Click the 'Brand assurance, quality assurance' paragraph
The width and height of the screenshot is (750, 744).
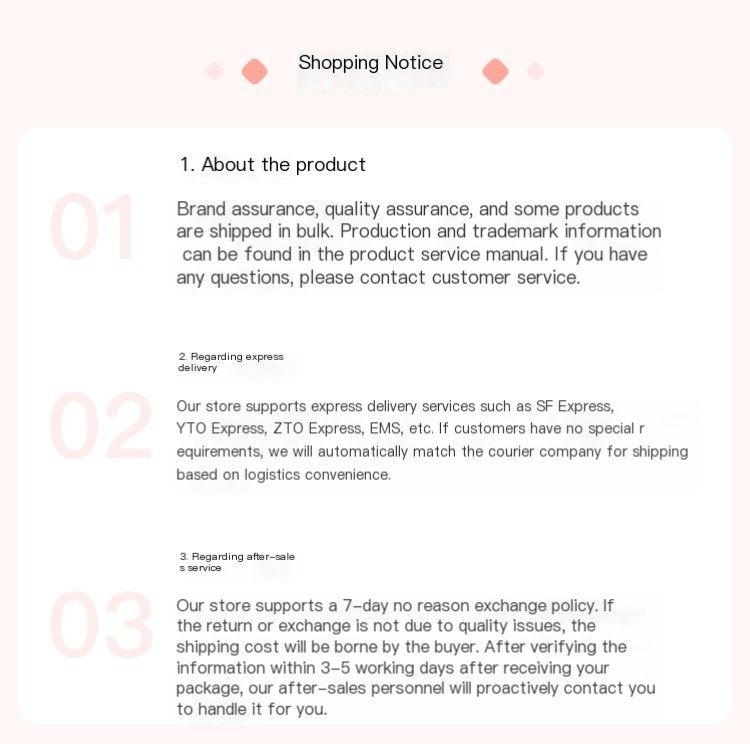[x=419, y=243]
